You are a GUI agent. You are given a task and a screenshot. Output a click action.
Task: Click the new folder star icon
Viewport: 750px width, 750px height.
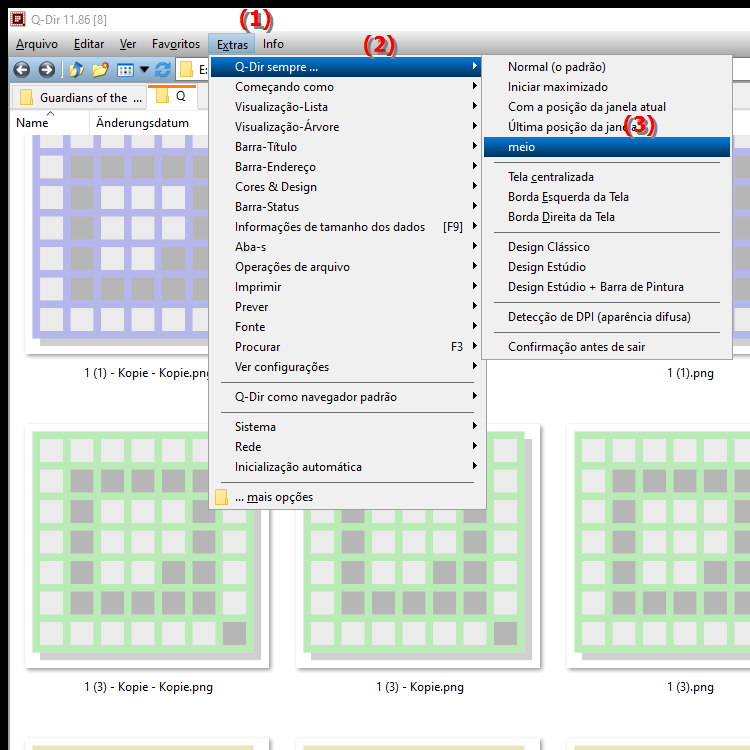point(100,70)
